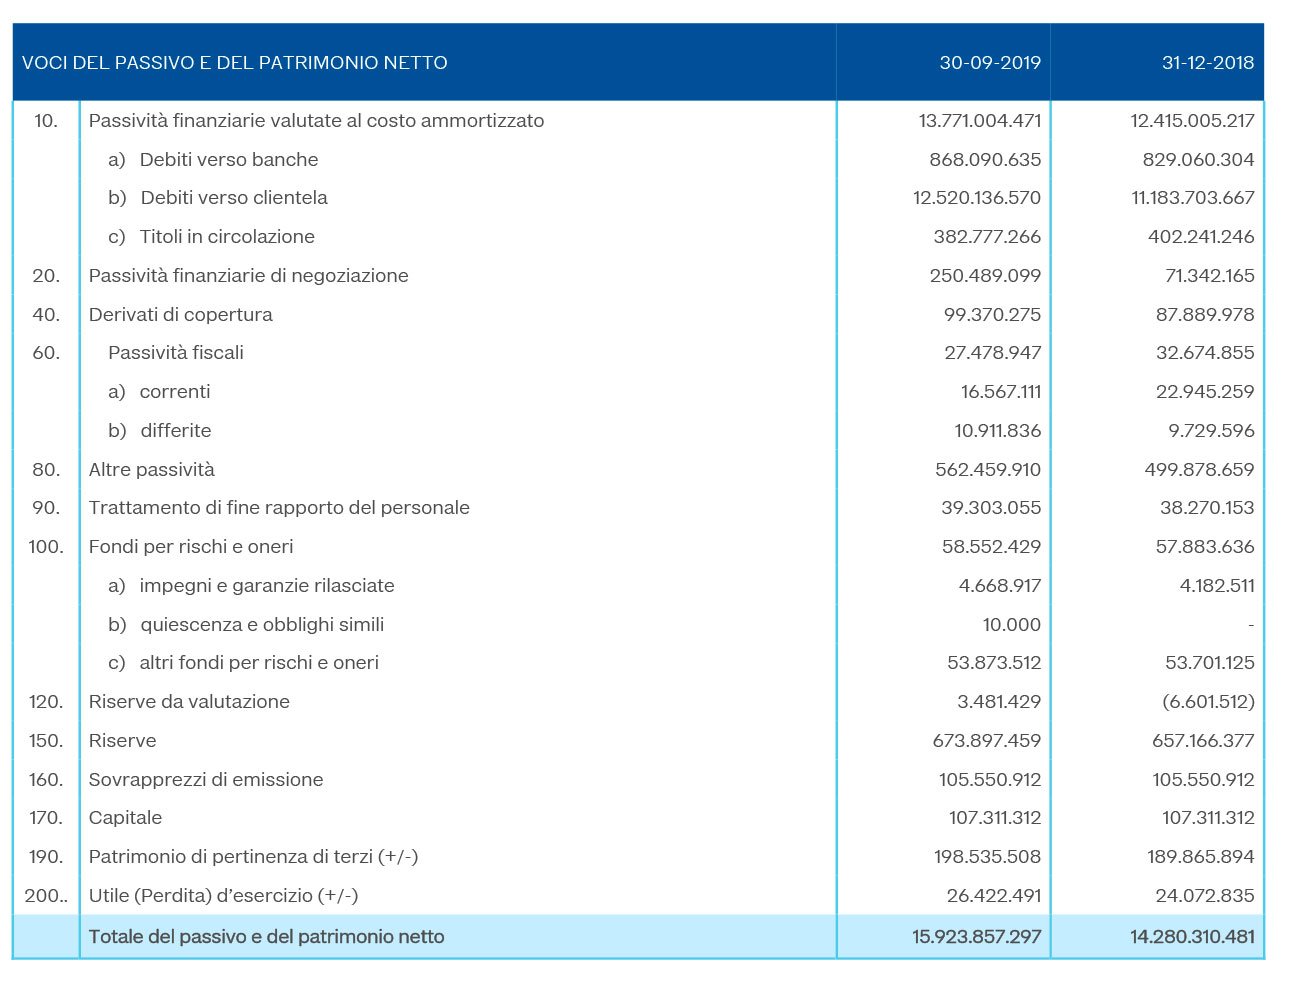
Task: Click the 31-12-2018 column header
Action: point(1207,62)
